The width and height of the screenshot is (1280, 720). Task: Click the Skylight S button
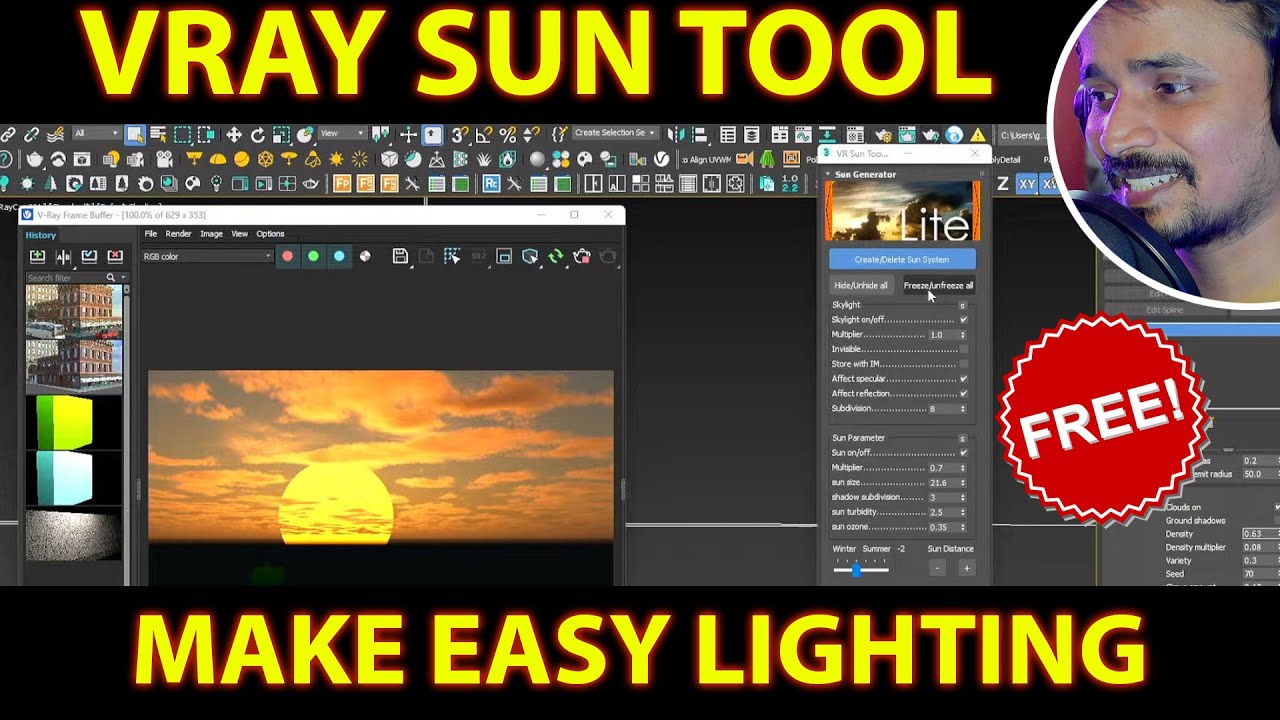click(963, 305)
